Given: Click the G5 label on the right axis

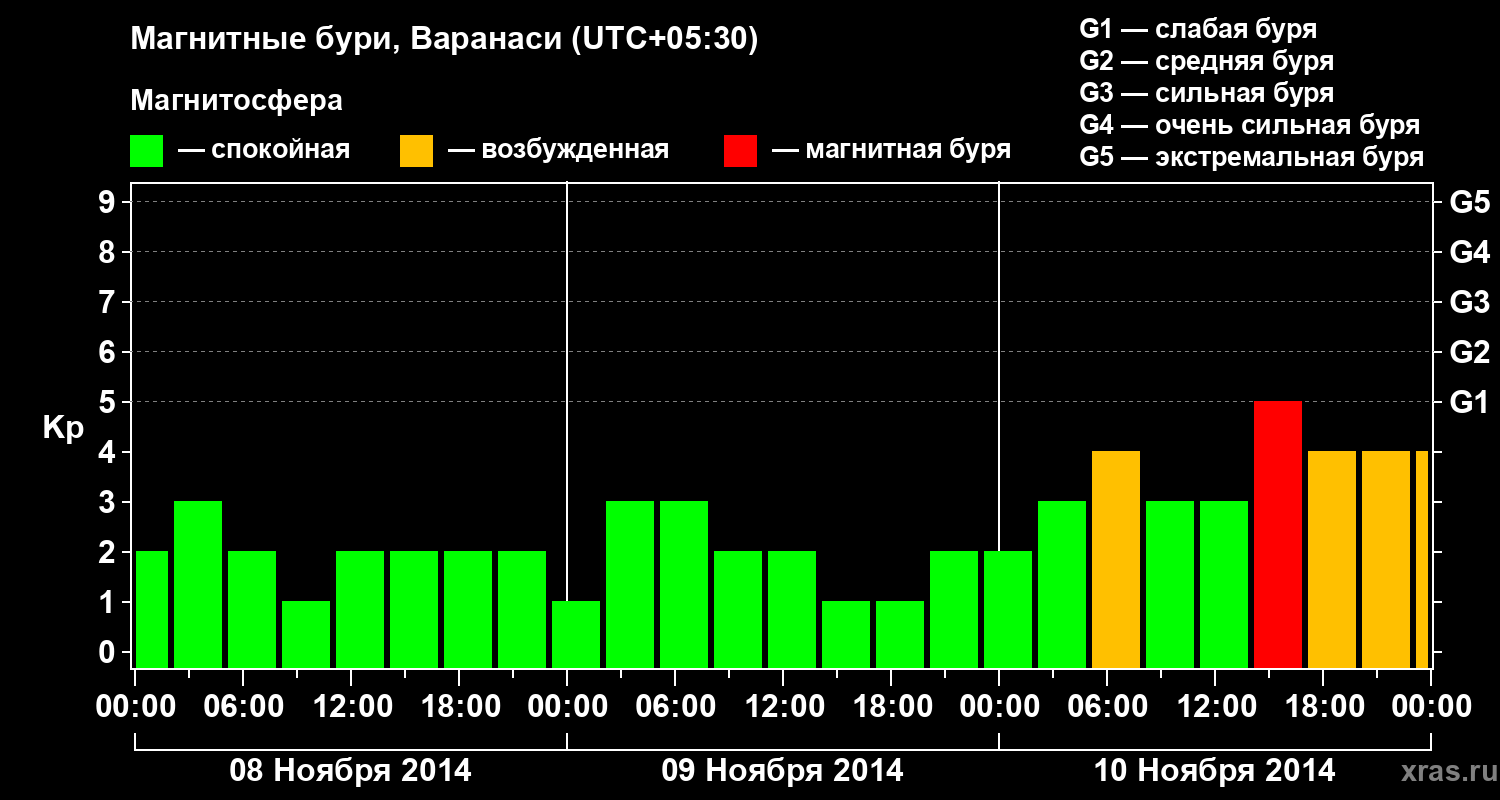Looking at the screenshot, I should [1469, 202].
